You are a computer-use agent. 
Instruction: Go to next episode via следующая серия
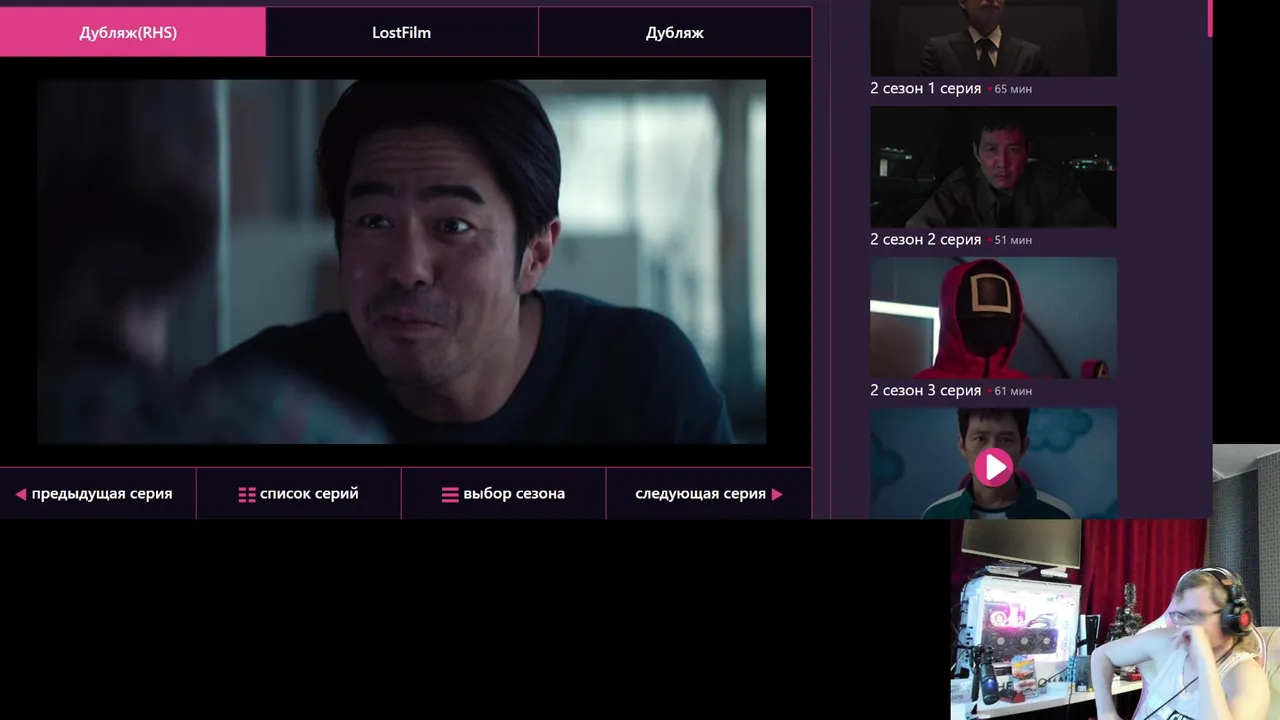pyautogui.click(x=709, y=494)
